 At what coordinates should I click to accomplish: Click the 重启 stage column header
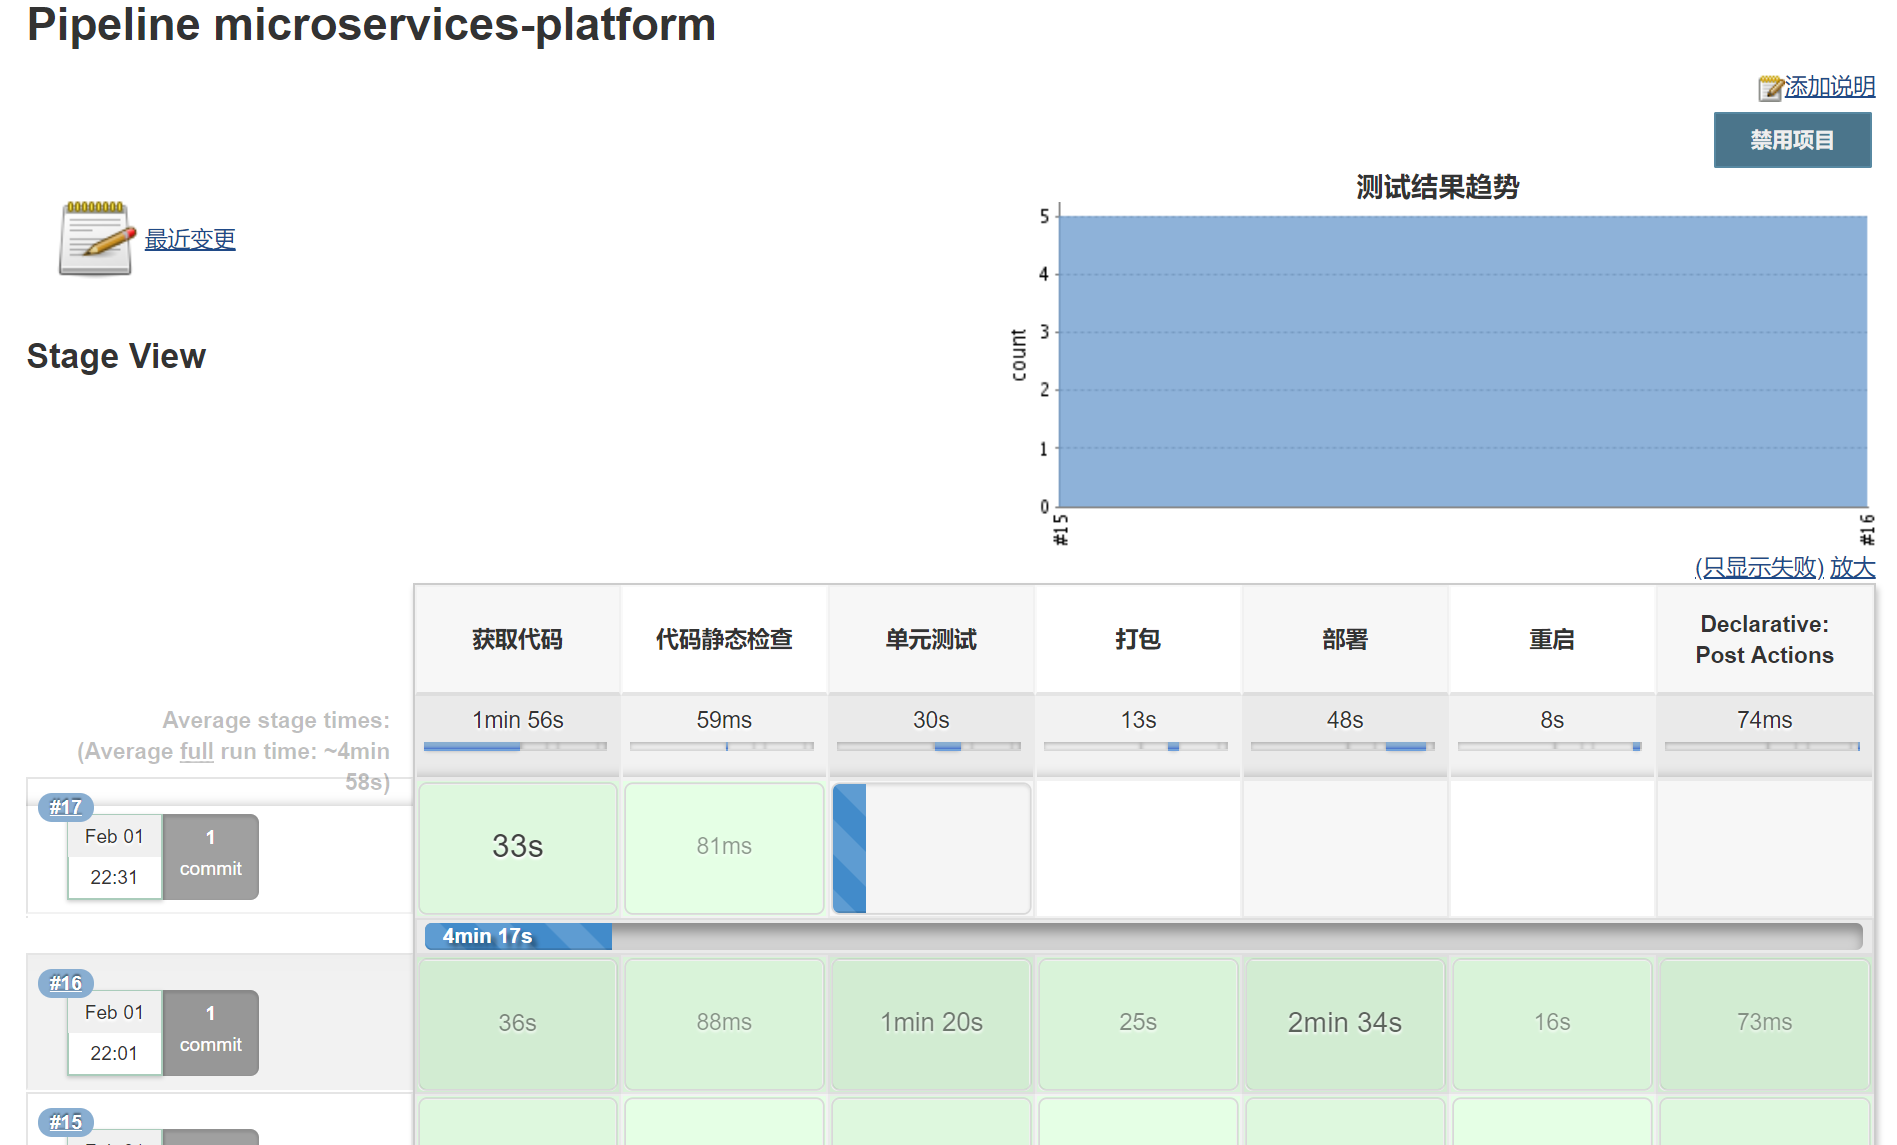pos(1552,639)
